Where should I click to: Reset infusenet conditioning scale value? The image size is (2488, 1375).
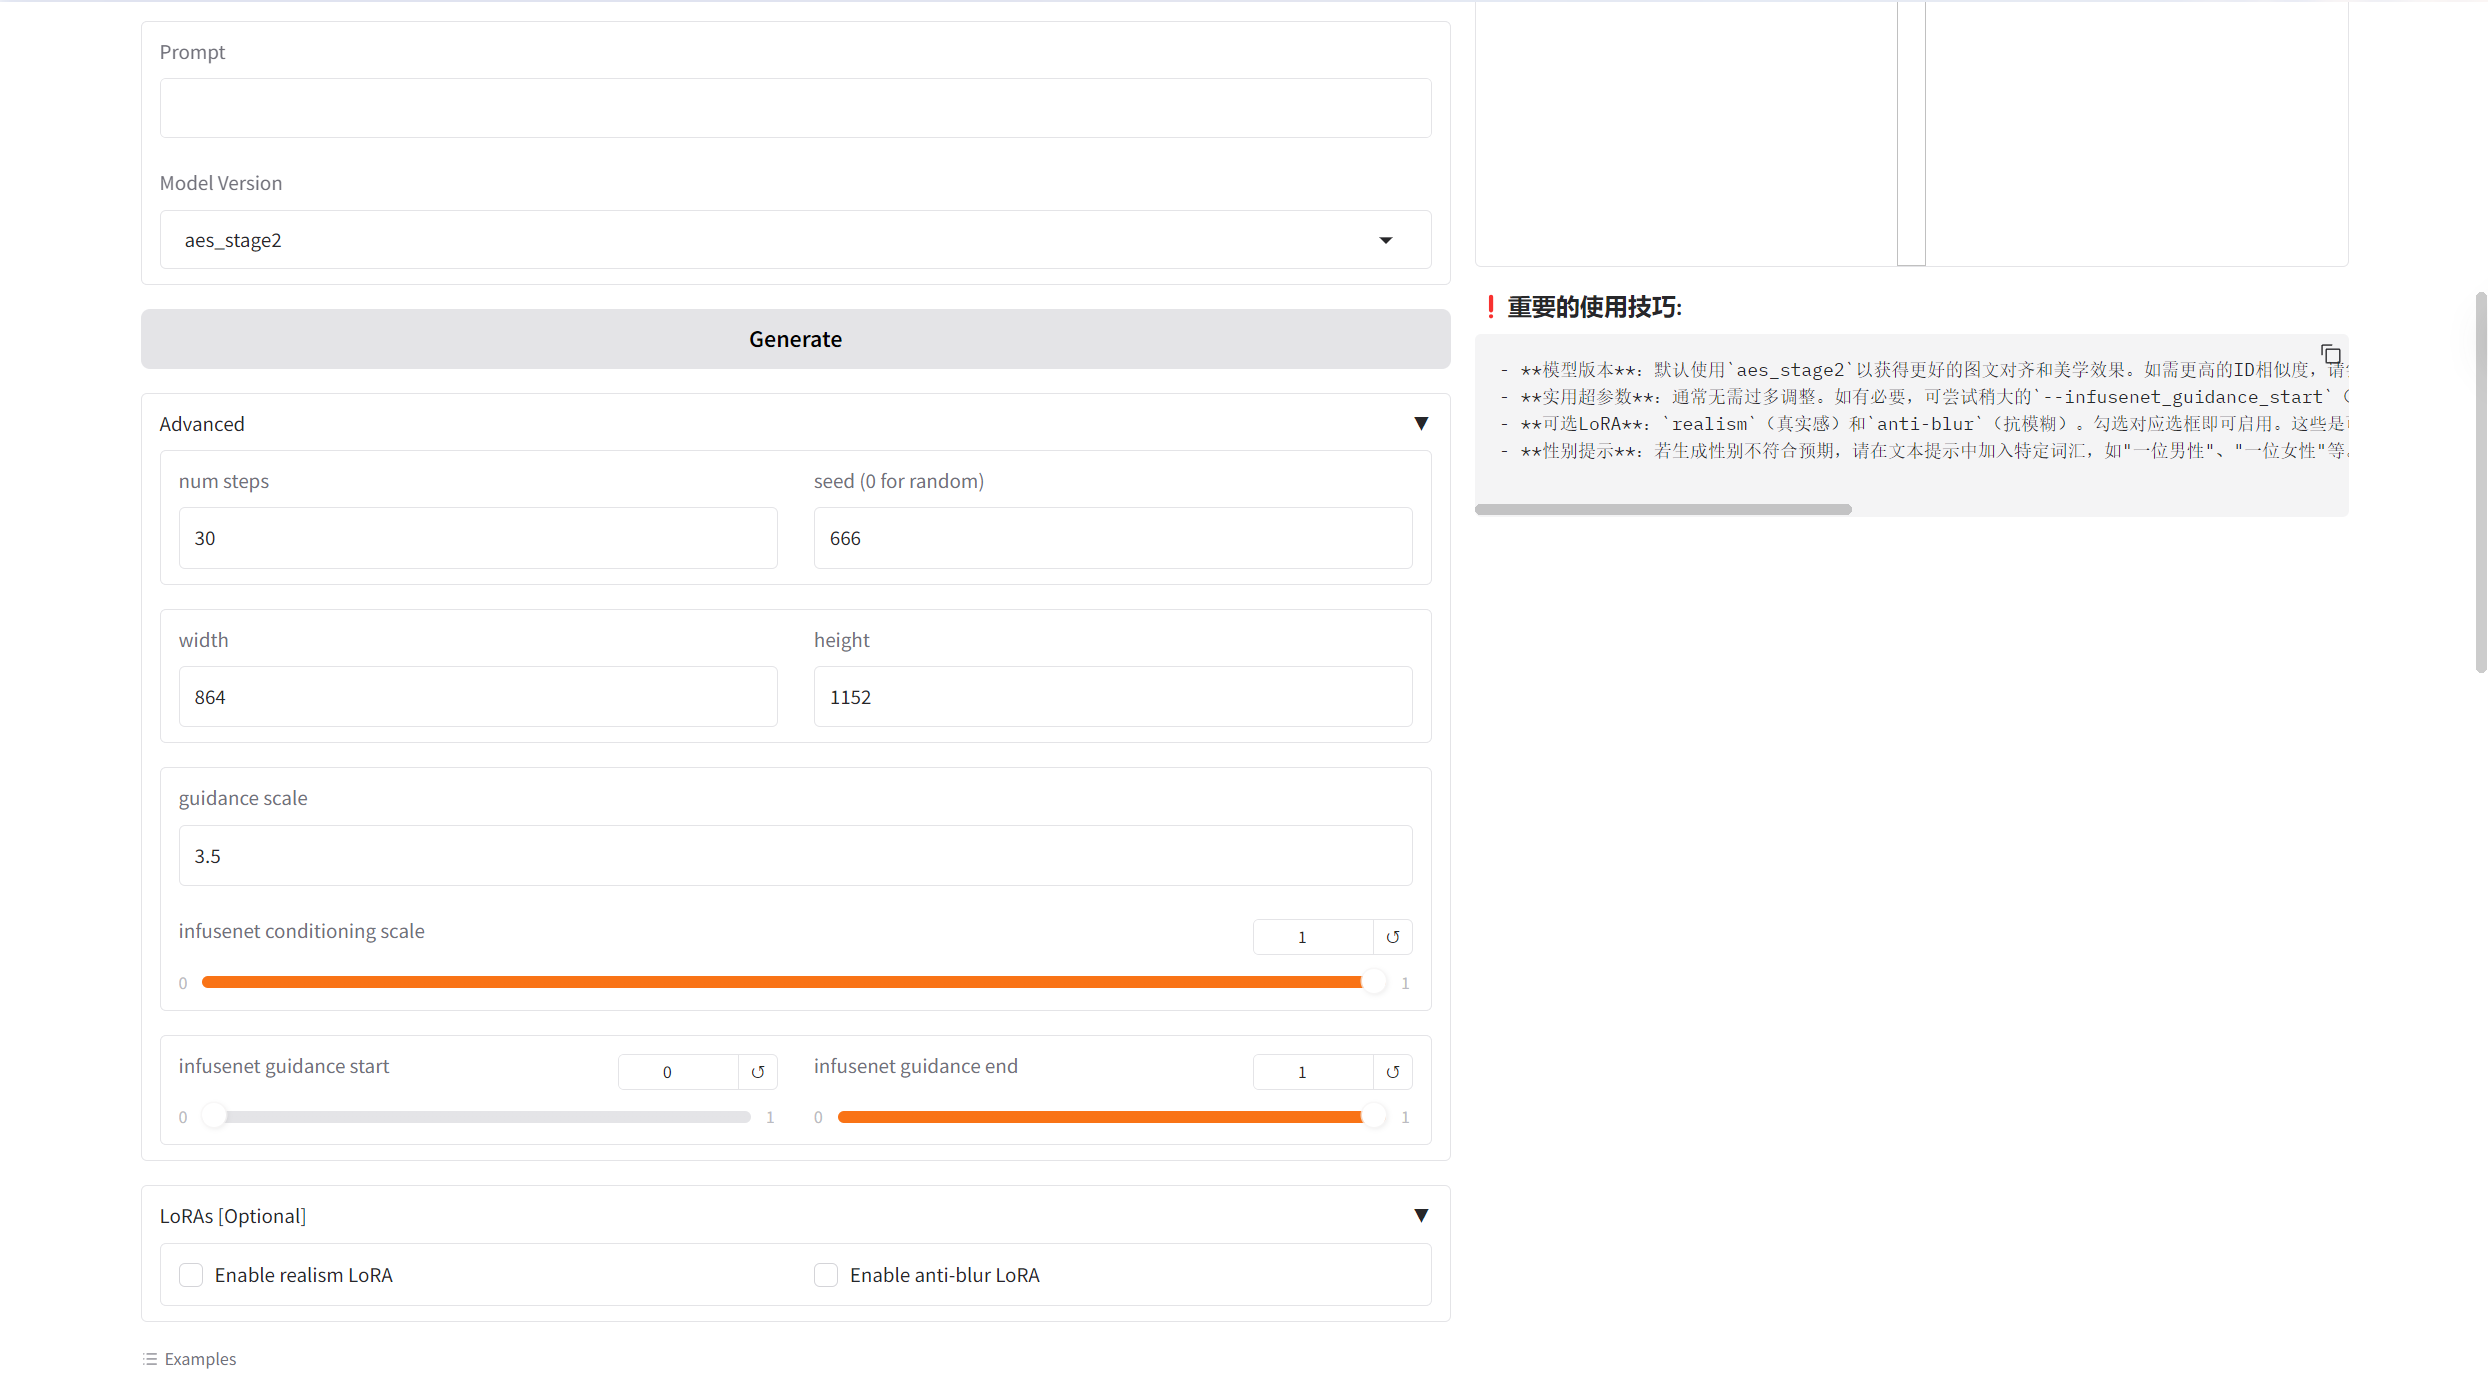click(x=1392, y=937)
